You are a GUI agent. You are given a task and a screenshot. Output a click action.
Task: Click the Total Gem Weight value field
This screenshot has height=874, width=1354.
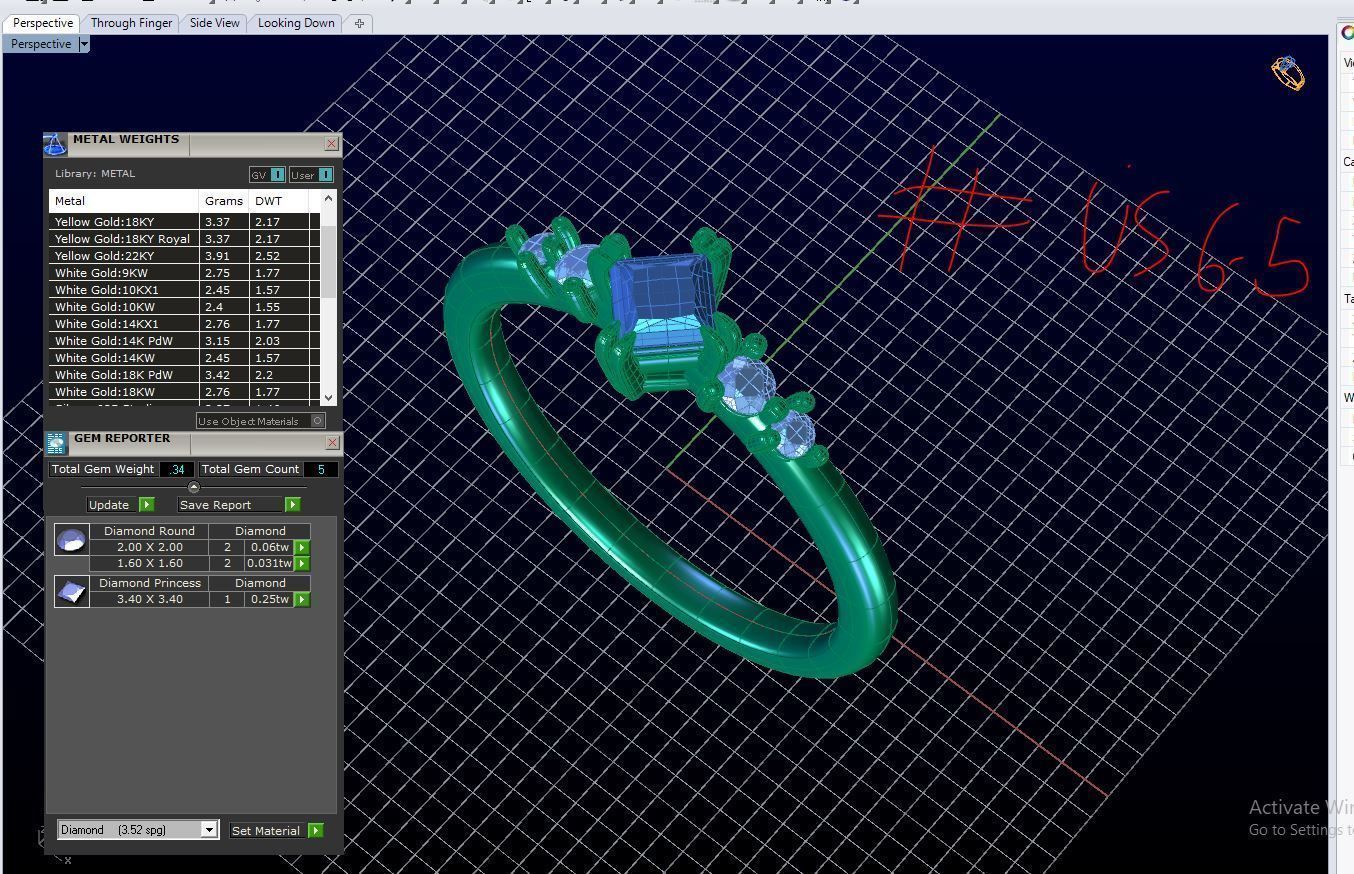(177, 469)
